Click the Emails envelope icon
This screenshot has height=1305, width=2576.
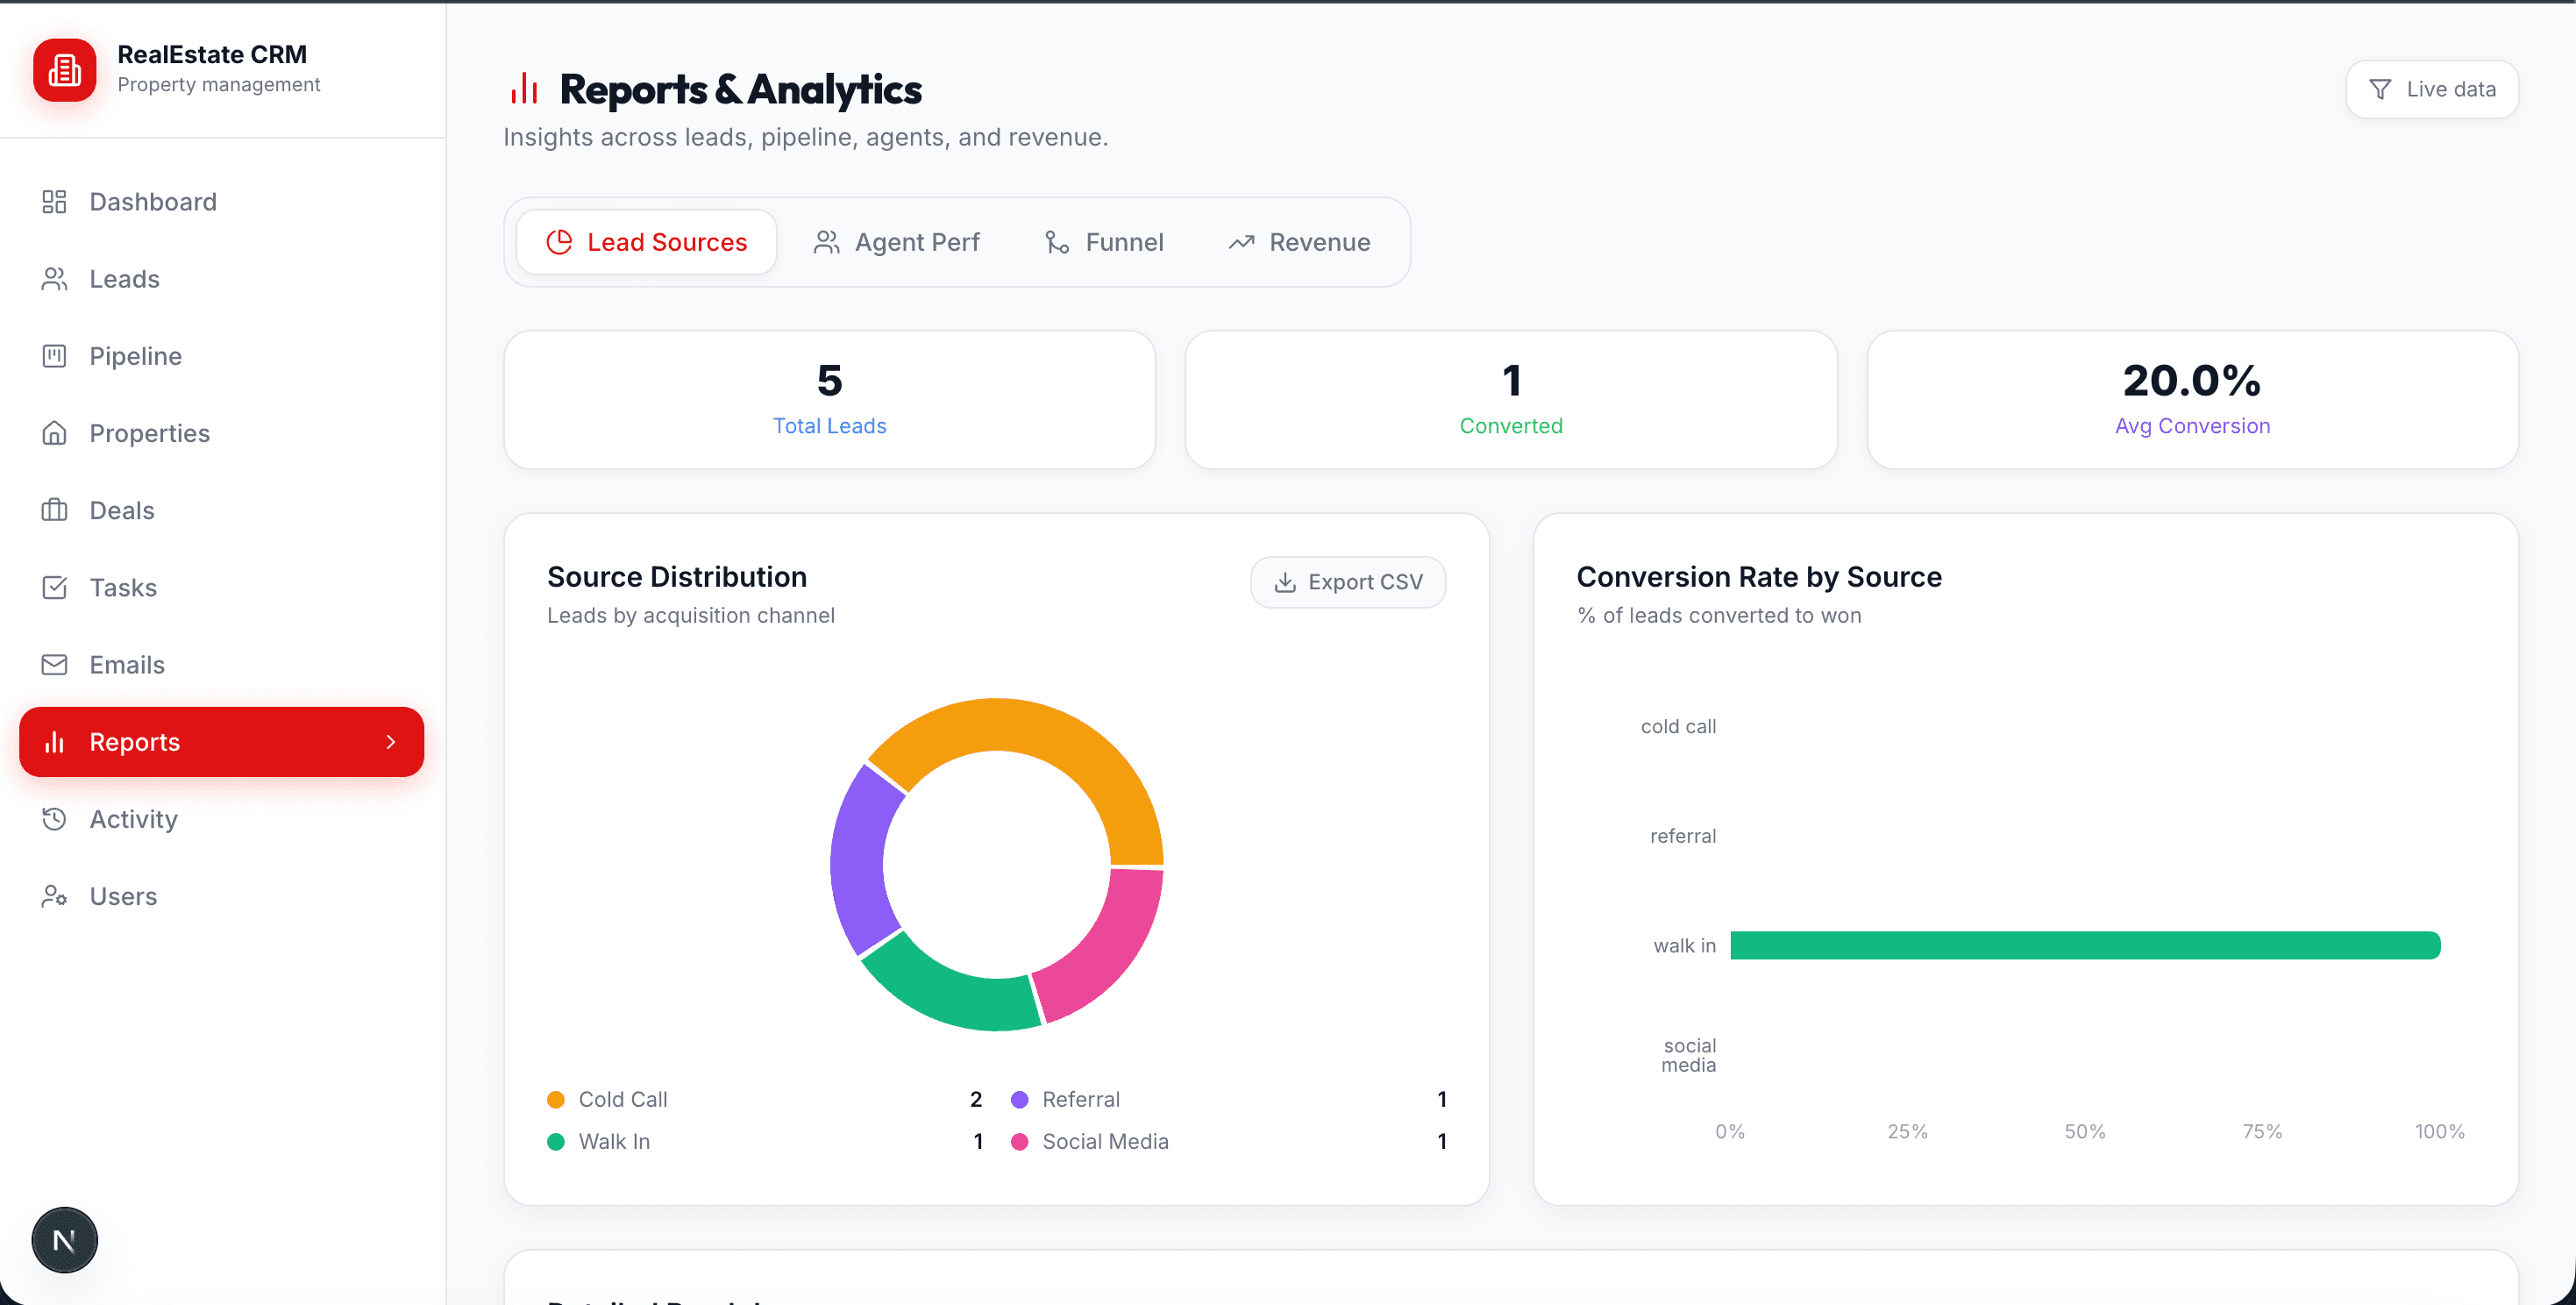pyautogui.click(x=56, y=664)
